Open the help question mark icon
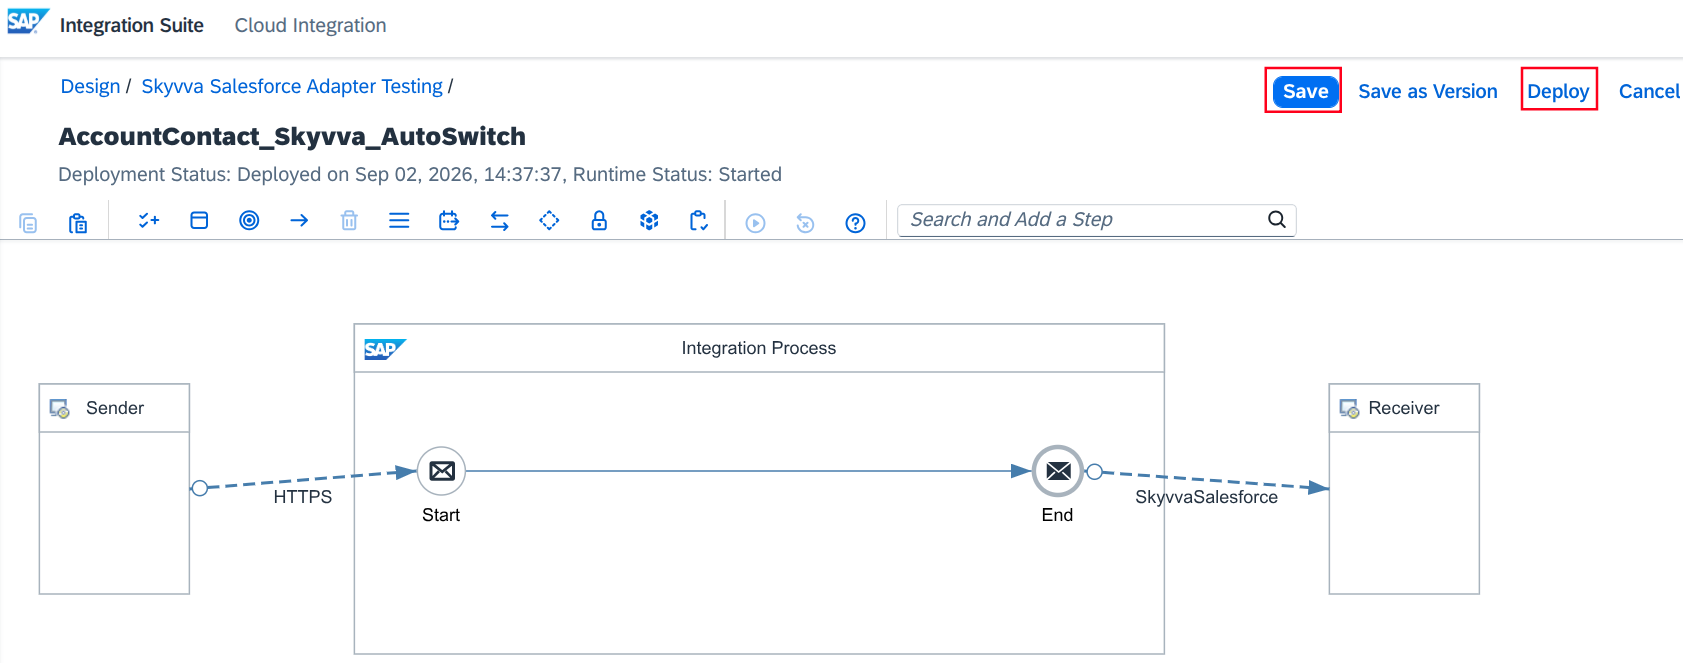The width and height of the screenshot is (1683, 663). click(855, 223)
